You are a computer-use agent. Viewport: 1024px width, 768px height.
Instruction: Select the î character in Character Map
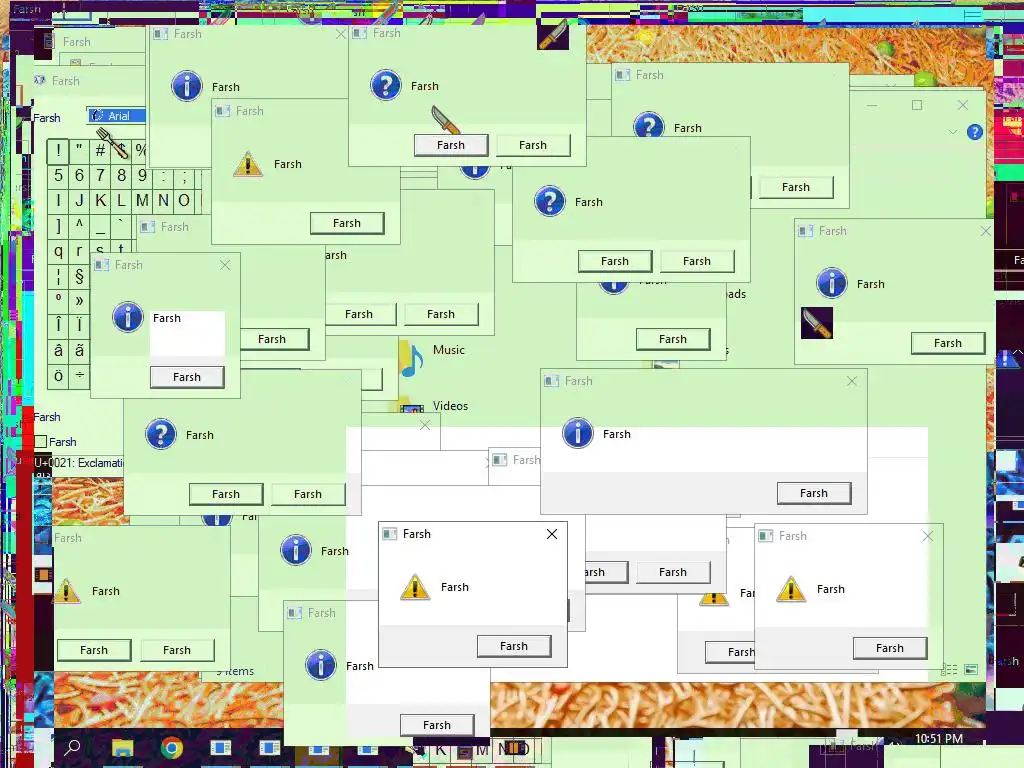(58, 325)
